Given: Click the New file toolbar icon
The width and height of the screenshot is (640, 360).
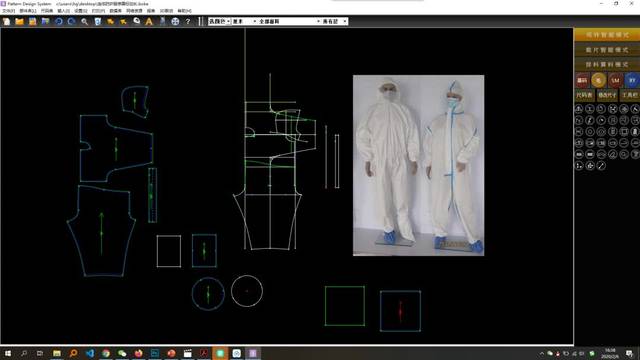Looking at the screenshot, I should [x=7, y=21].
